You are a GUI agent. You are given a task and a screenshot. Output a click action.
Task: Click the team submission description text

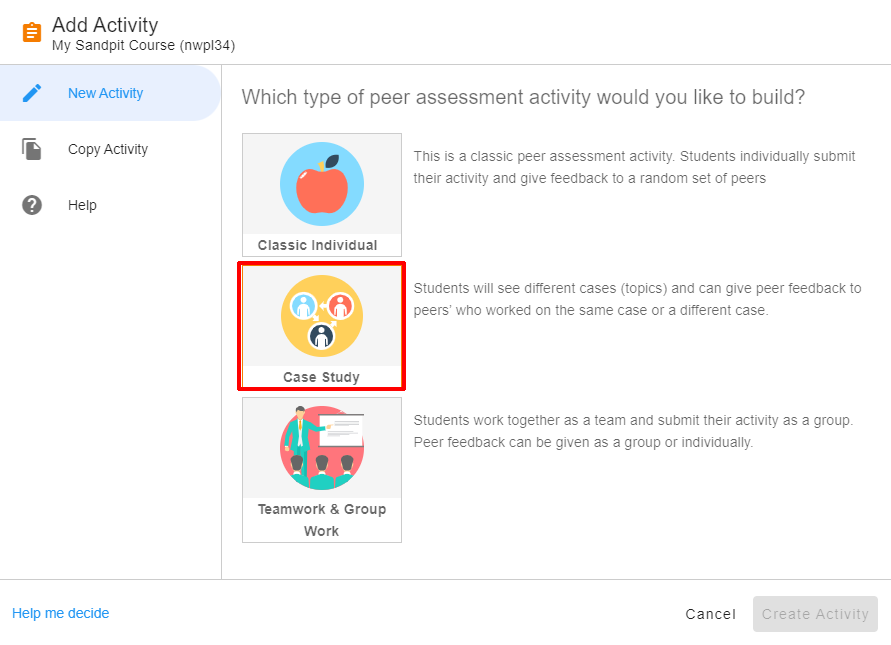[633, 431]
